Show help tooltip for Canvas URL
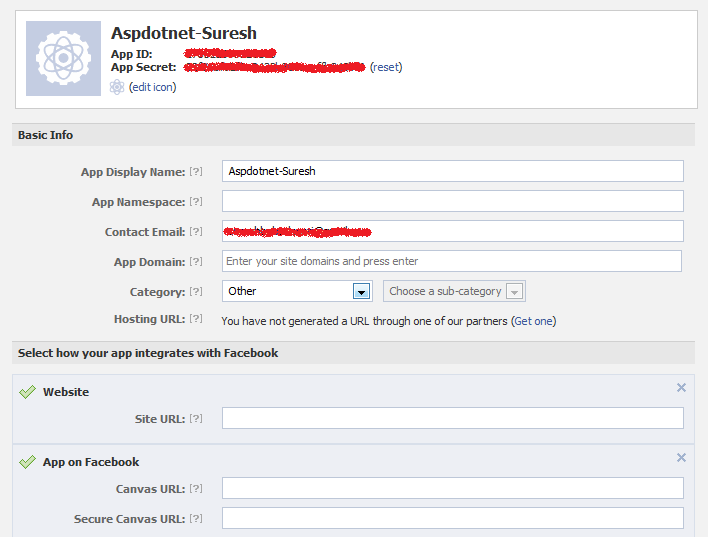The image size is (708, 537). [196, 489]
